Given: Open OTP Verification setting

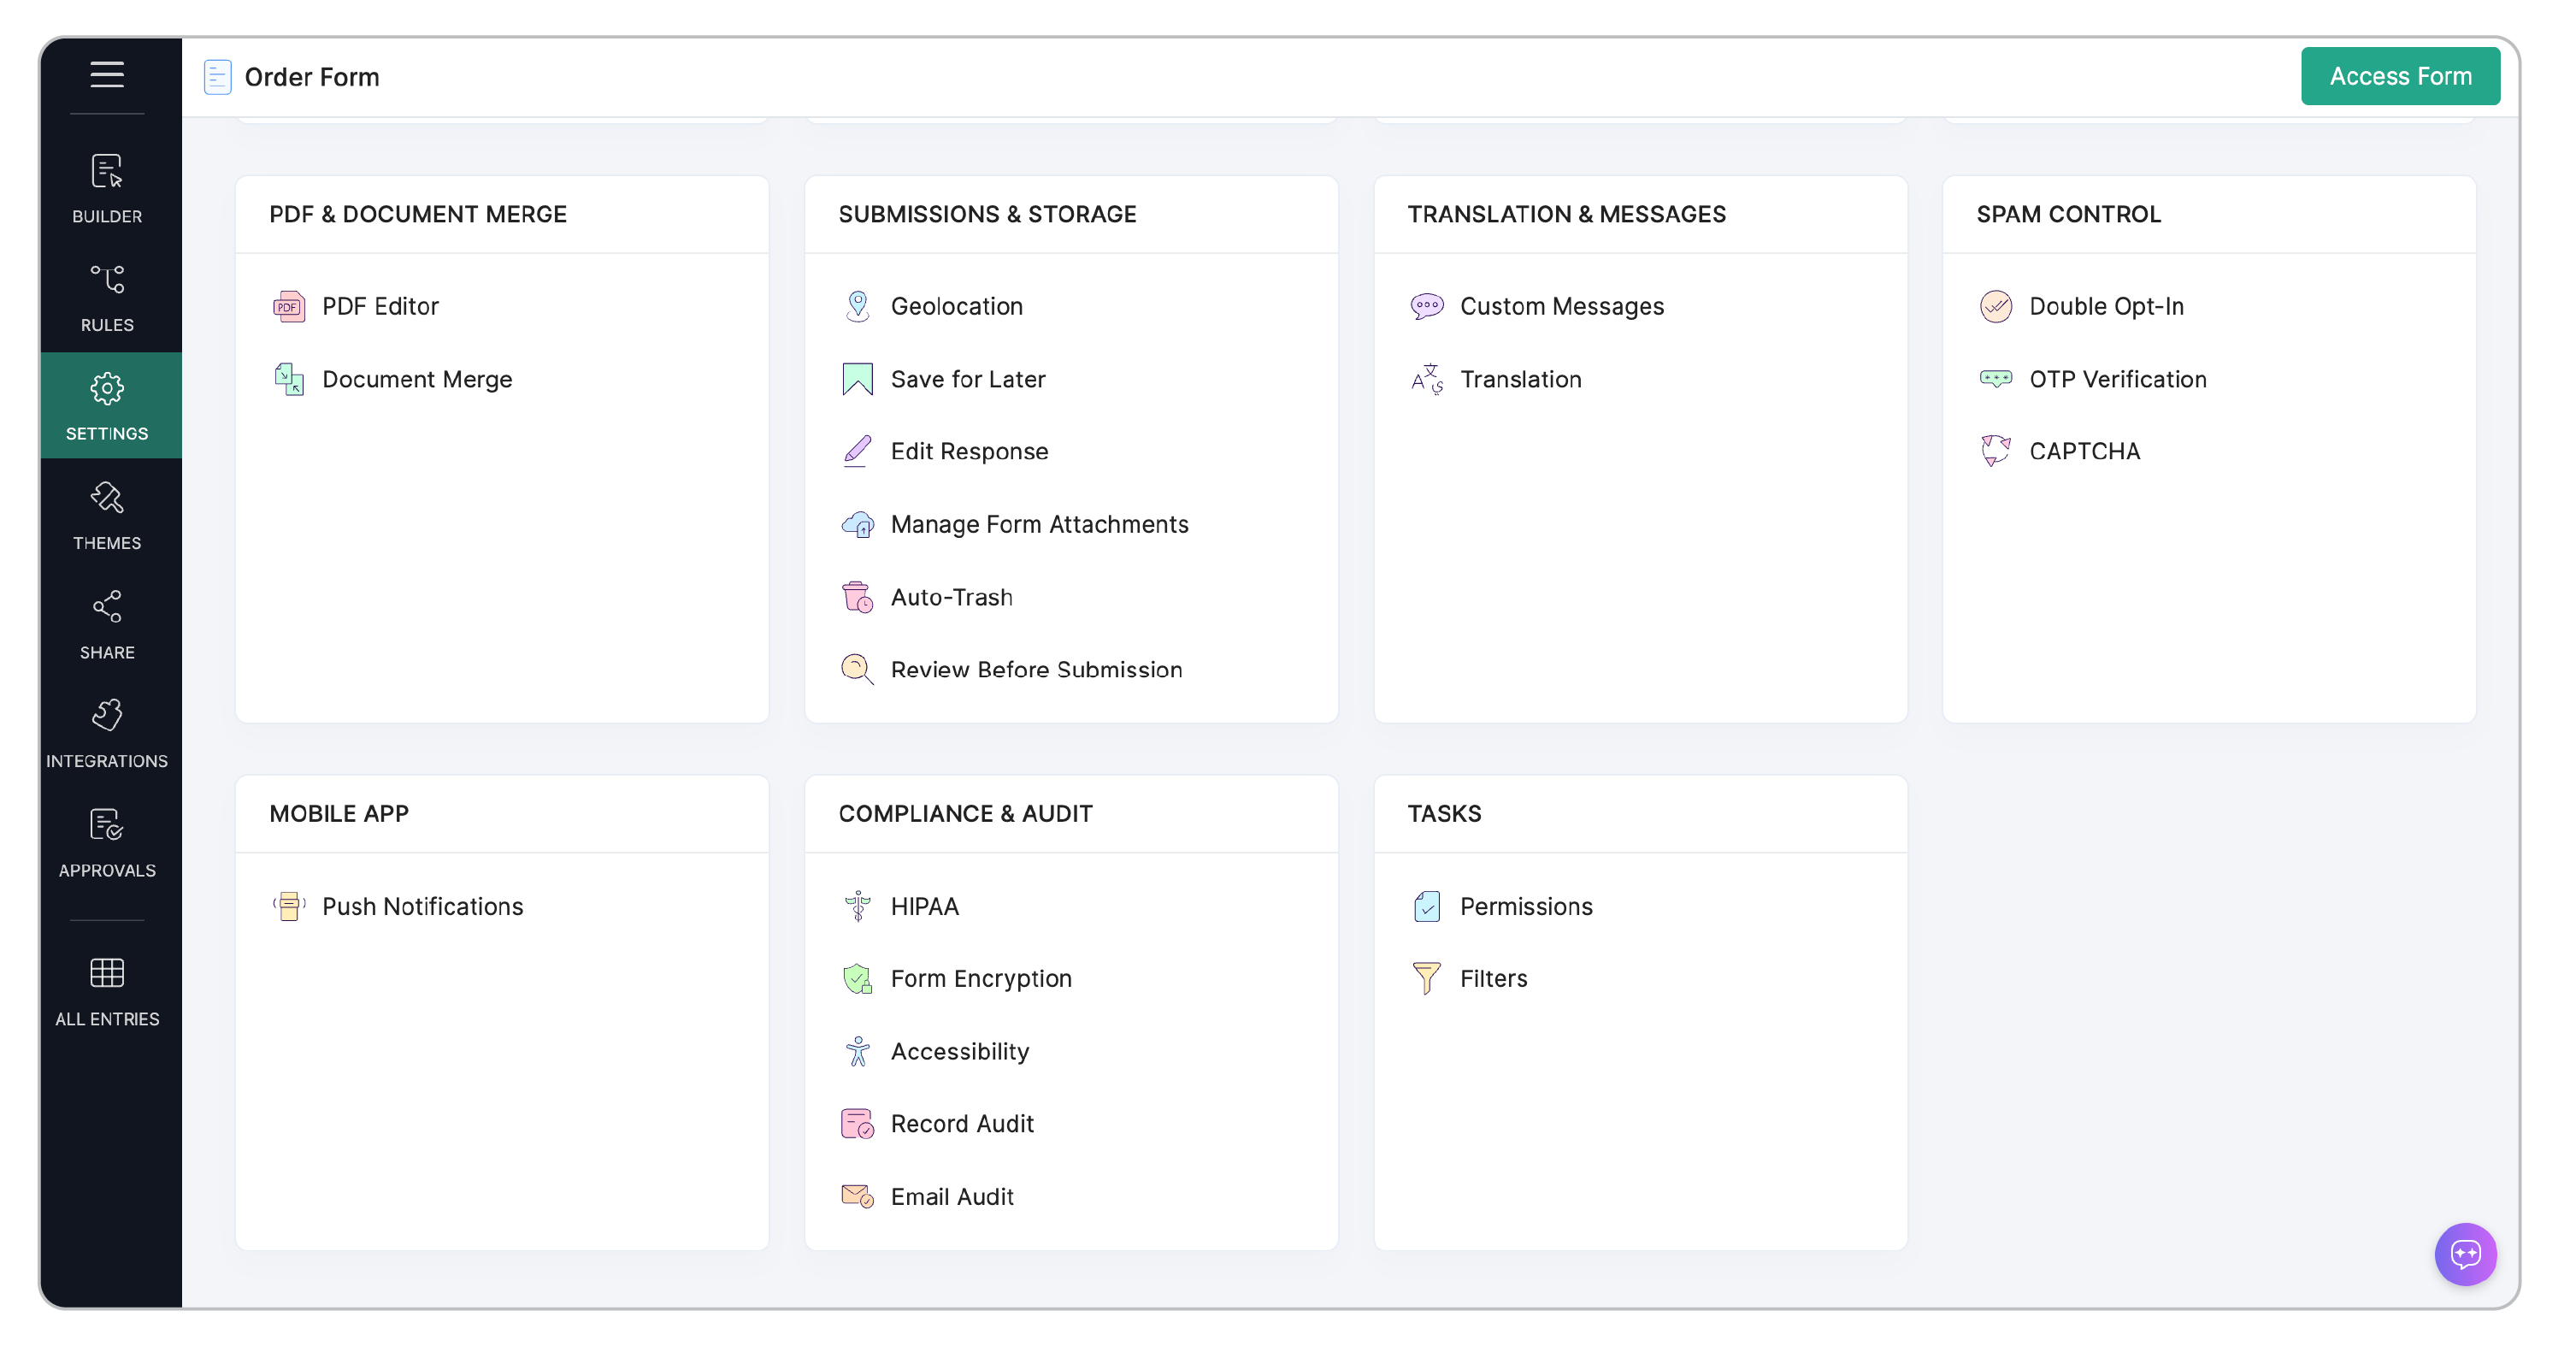Looking at the screenshot, I should (2117, 379).
